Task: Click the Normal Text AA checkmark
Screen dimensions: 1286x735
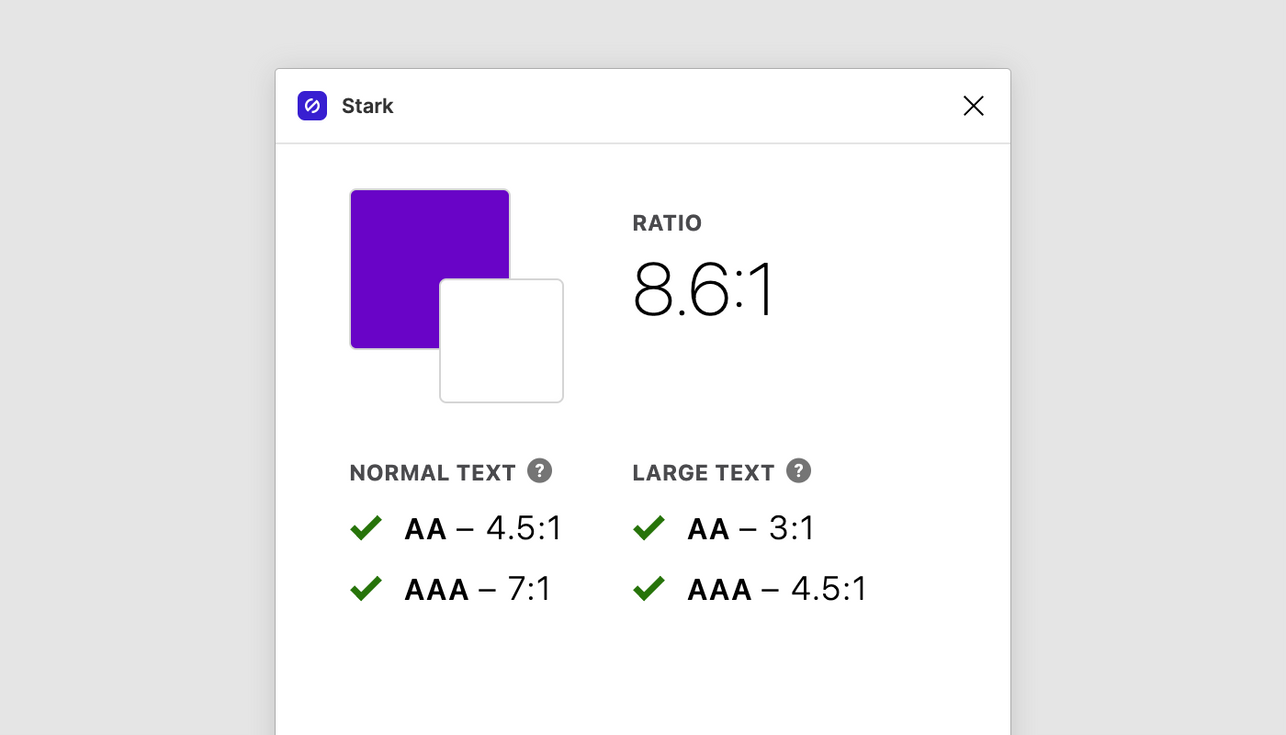Action: (x=366, y=528)
